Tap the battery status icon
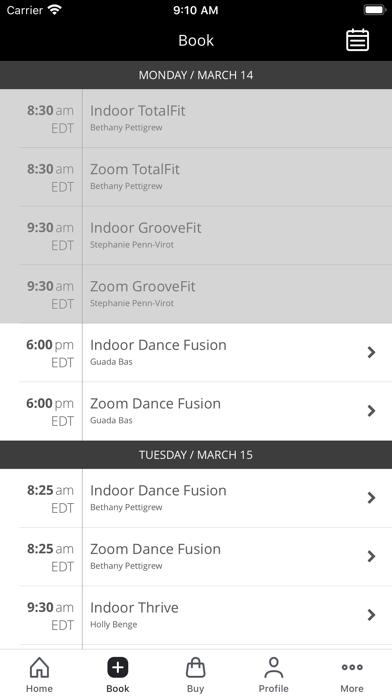The image size is (392, 696). point(375,10)
